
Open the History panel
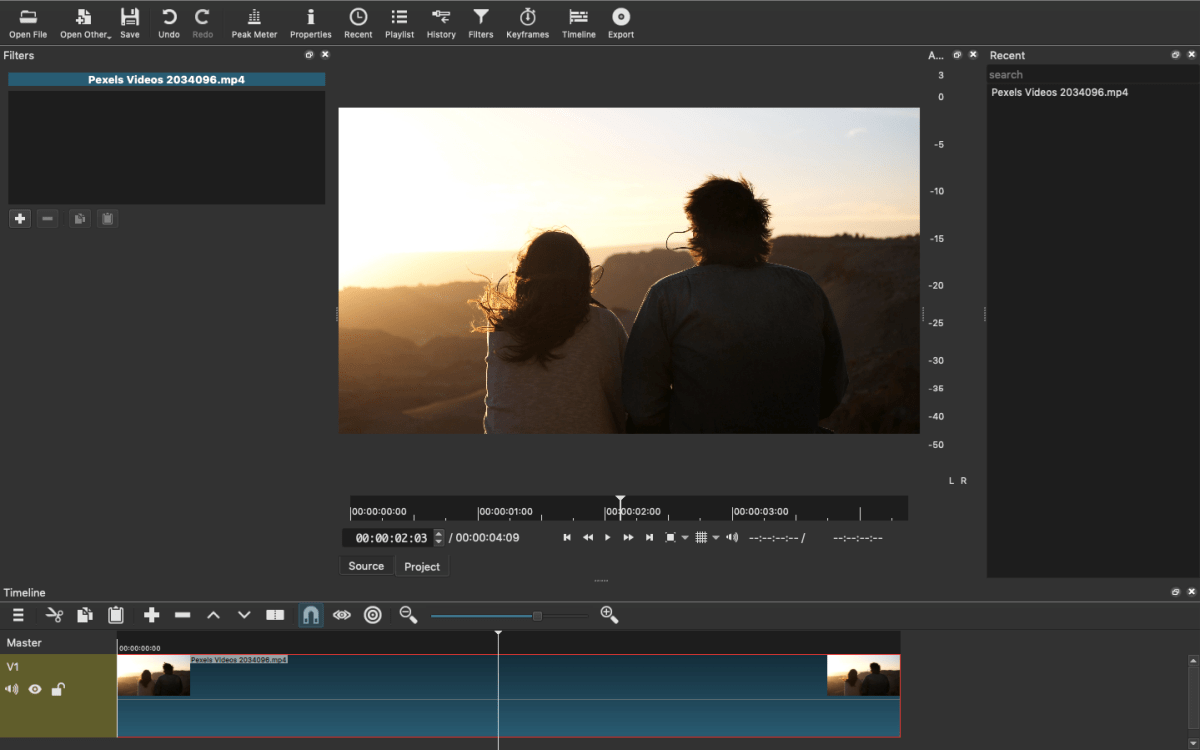(x=440, y=22)
